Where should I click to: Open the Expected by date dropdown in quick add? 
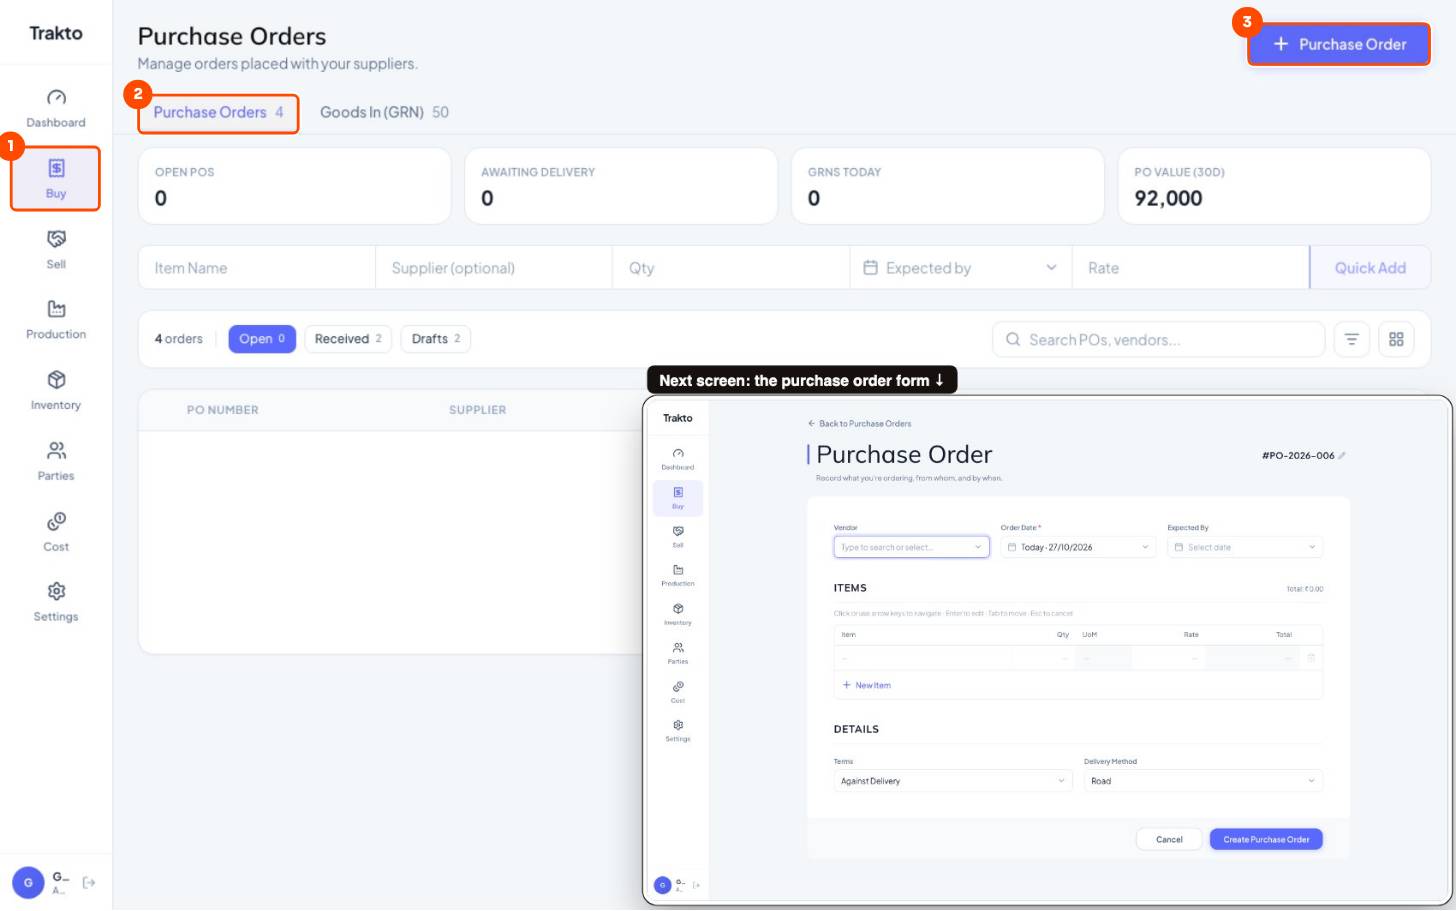coord(960,268)
